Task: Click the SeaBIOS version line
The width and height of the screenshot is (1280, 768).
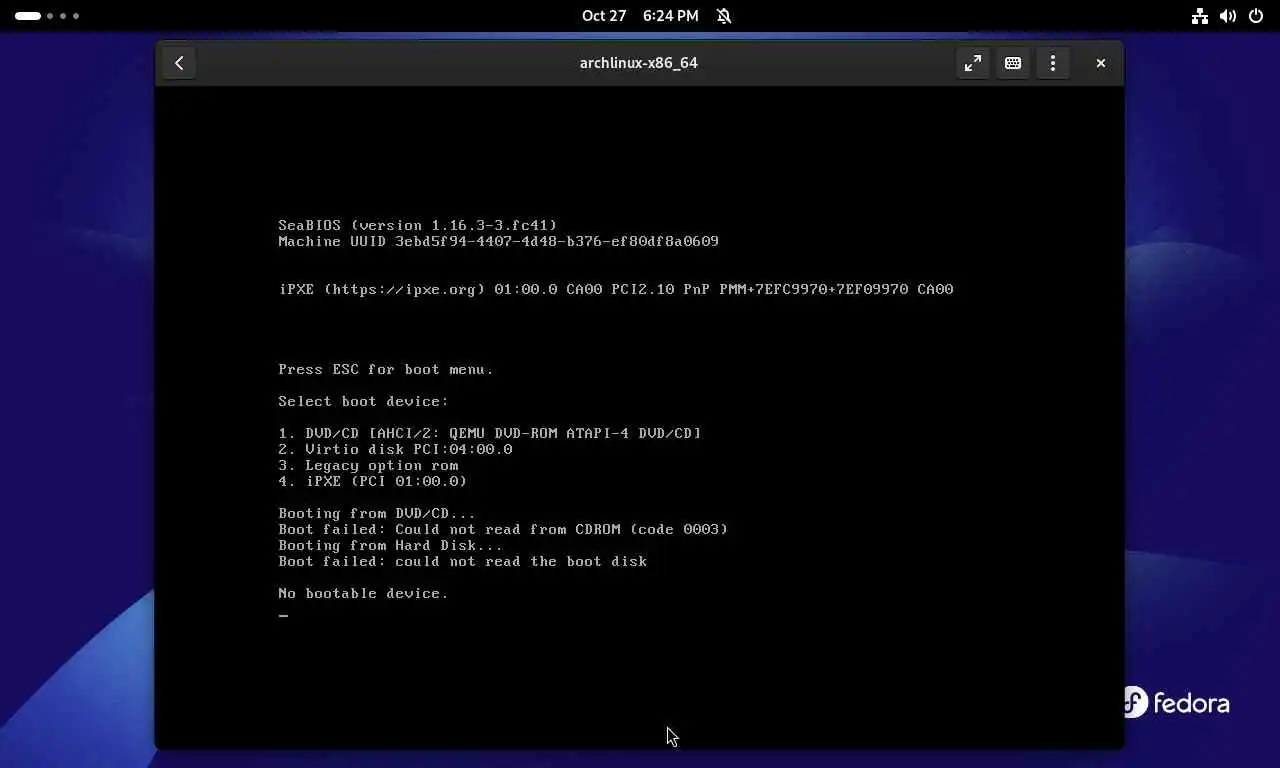Action: pos(418,225)
